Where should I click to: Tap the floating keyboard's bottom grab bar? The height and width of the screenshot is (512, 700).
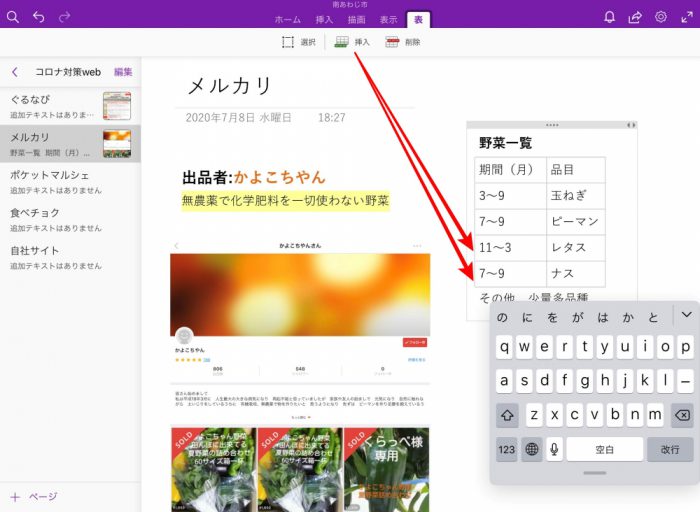point(595,473)
